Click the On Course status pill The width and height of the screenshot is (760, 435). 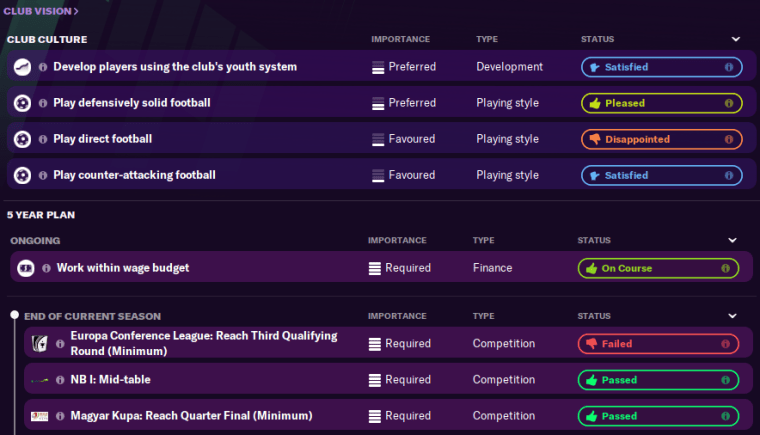click(657, 268)
